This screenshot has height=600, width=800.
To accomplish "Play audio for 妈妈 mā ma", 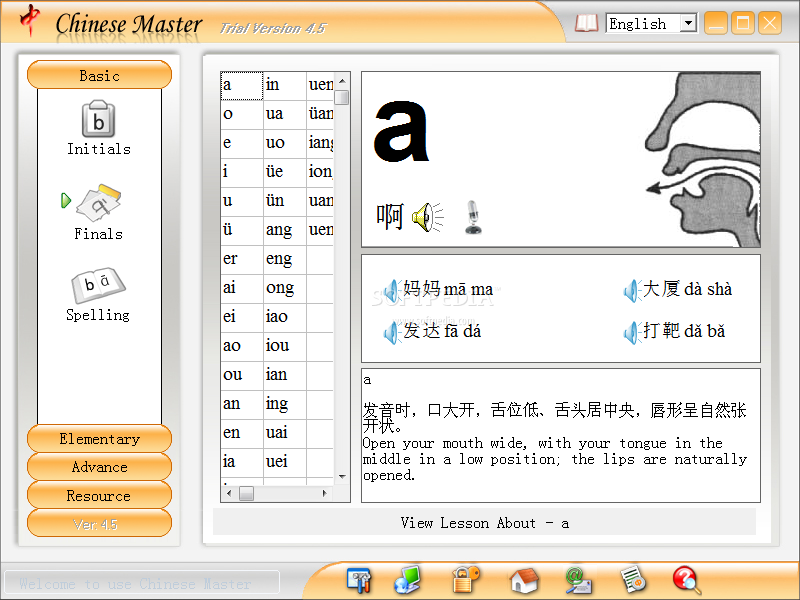I will coord(391,290).
